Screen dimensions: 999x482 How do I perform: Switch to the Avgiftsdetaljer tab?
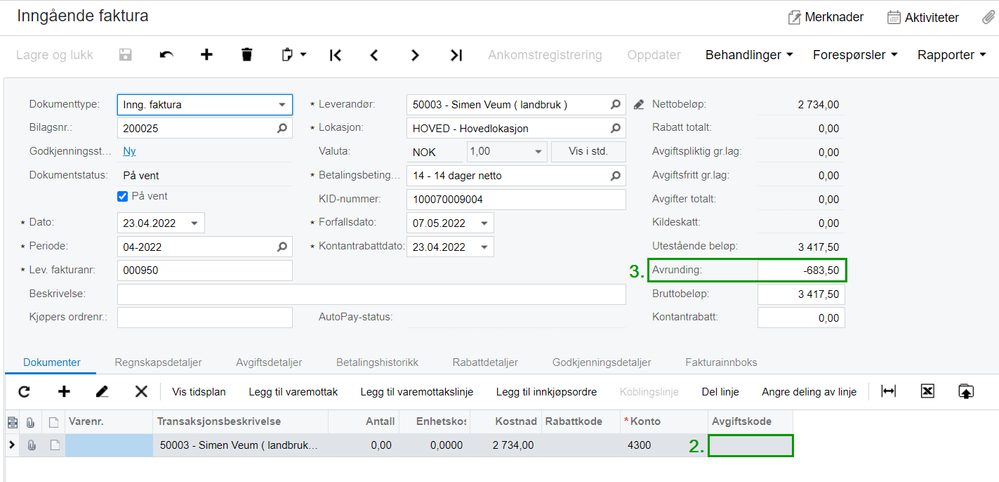(x=269, y=362)
